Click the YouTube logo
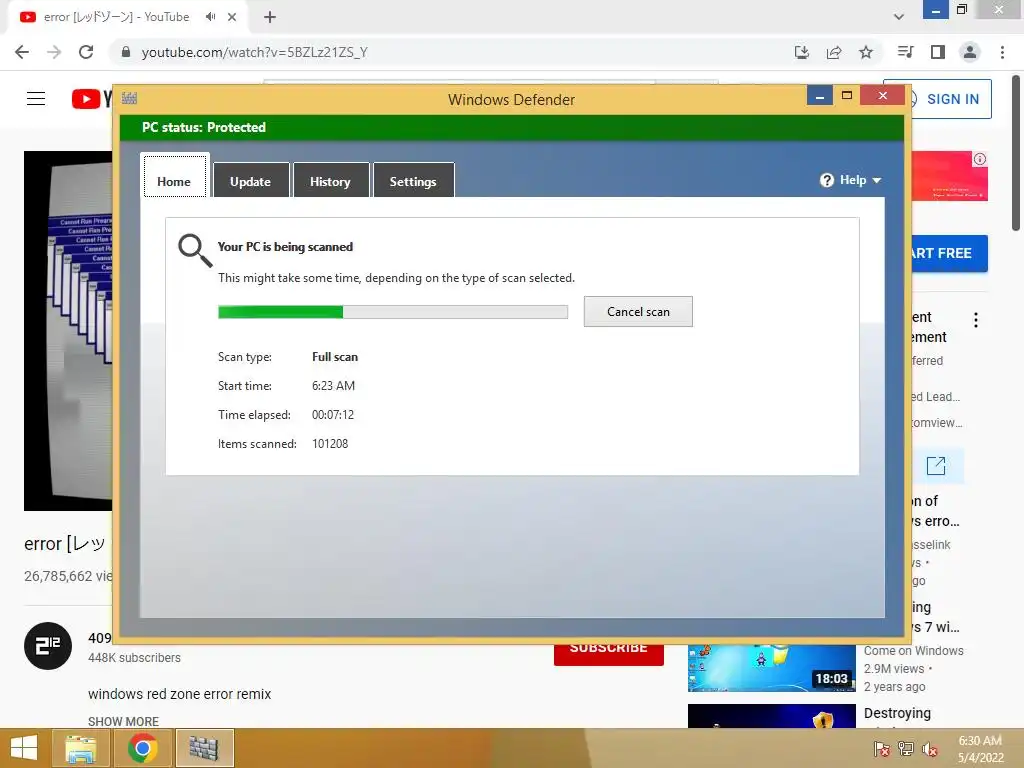 pos(91,99)
